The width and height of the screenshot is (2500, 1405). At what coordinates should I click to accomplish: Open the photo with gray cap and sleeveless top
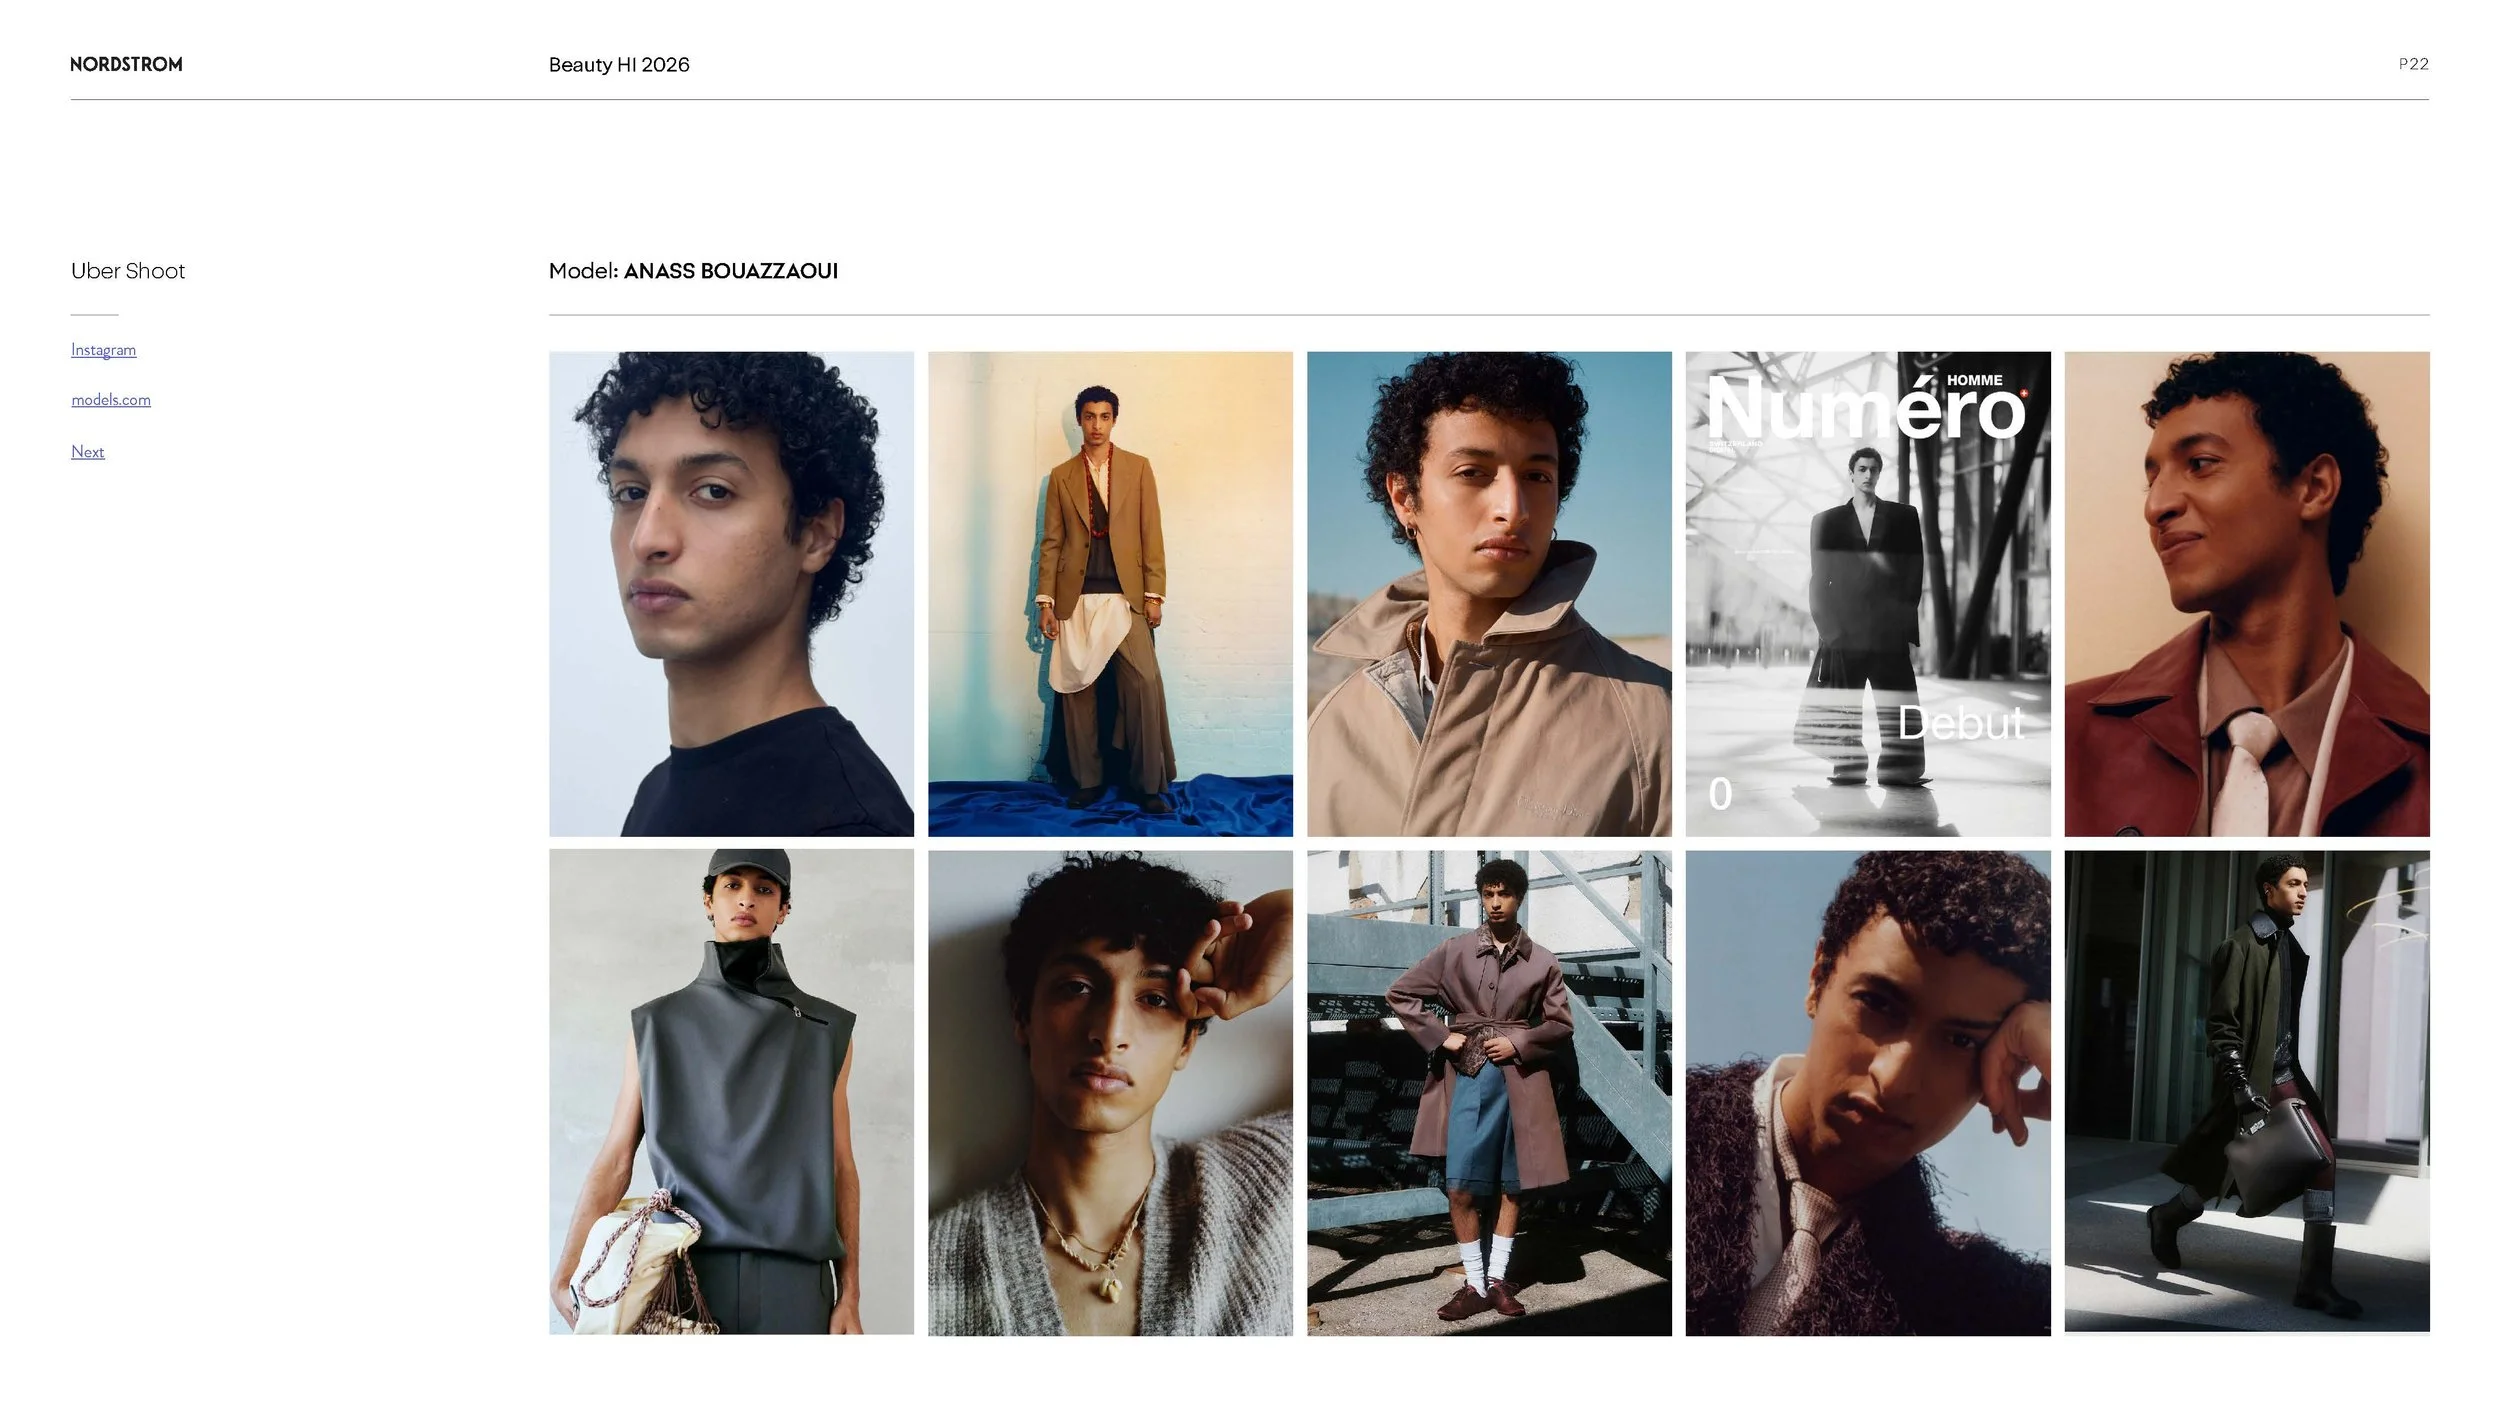coord(731,1092)
